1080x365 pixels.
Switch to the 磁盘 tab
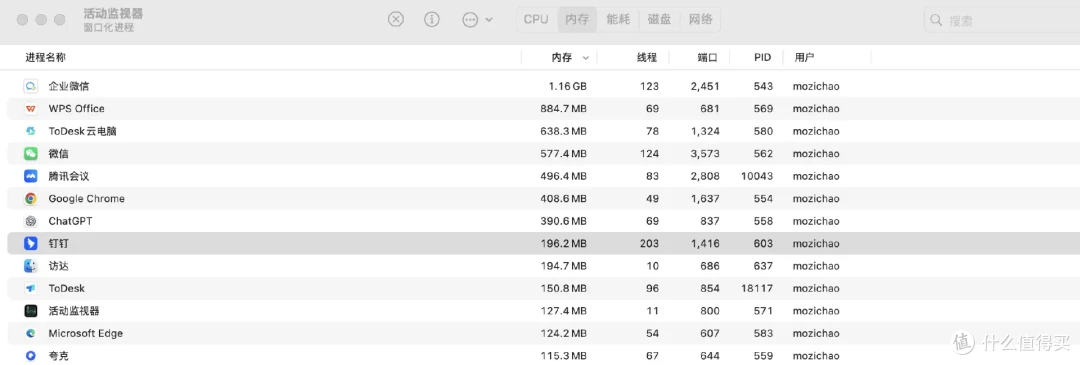click(x=659, y=19)
